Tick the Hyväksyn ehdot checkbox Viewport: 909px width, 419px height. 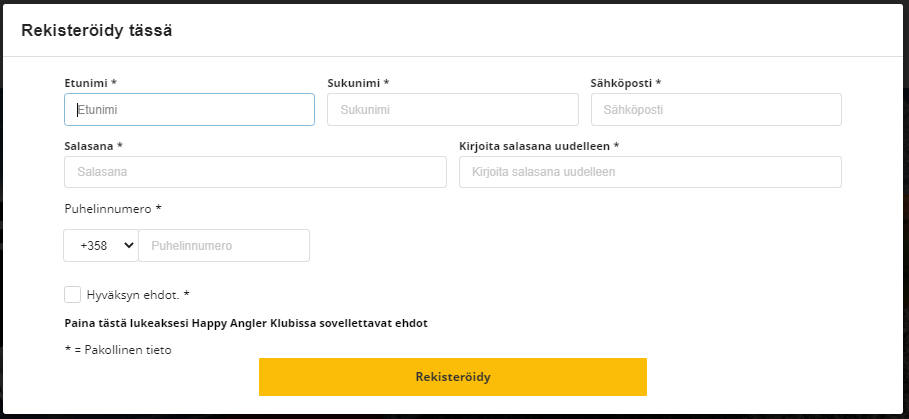coord(72,294)
